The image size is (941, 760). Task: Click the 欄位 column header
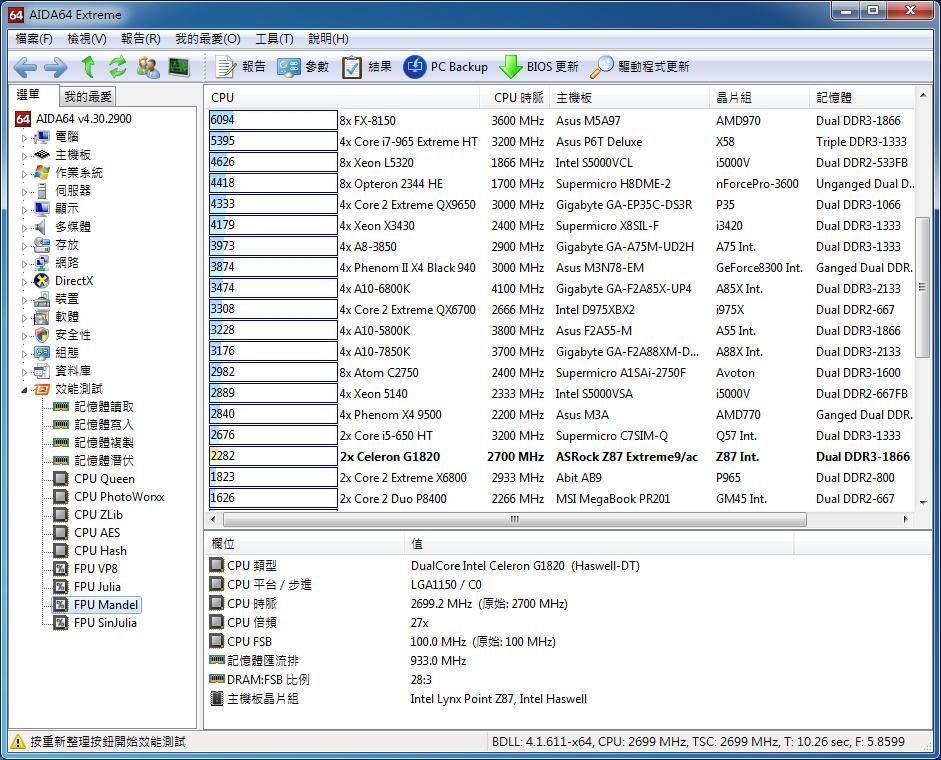point(305,544)
